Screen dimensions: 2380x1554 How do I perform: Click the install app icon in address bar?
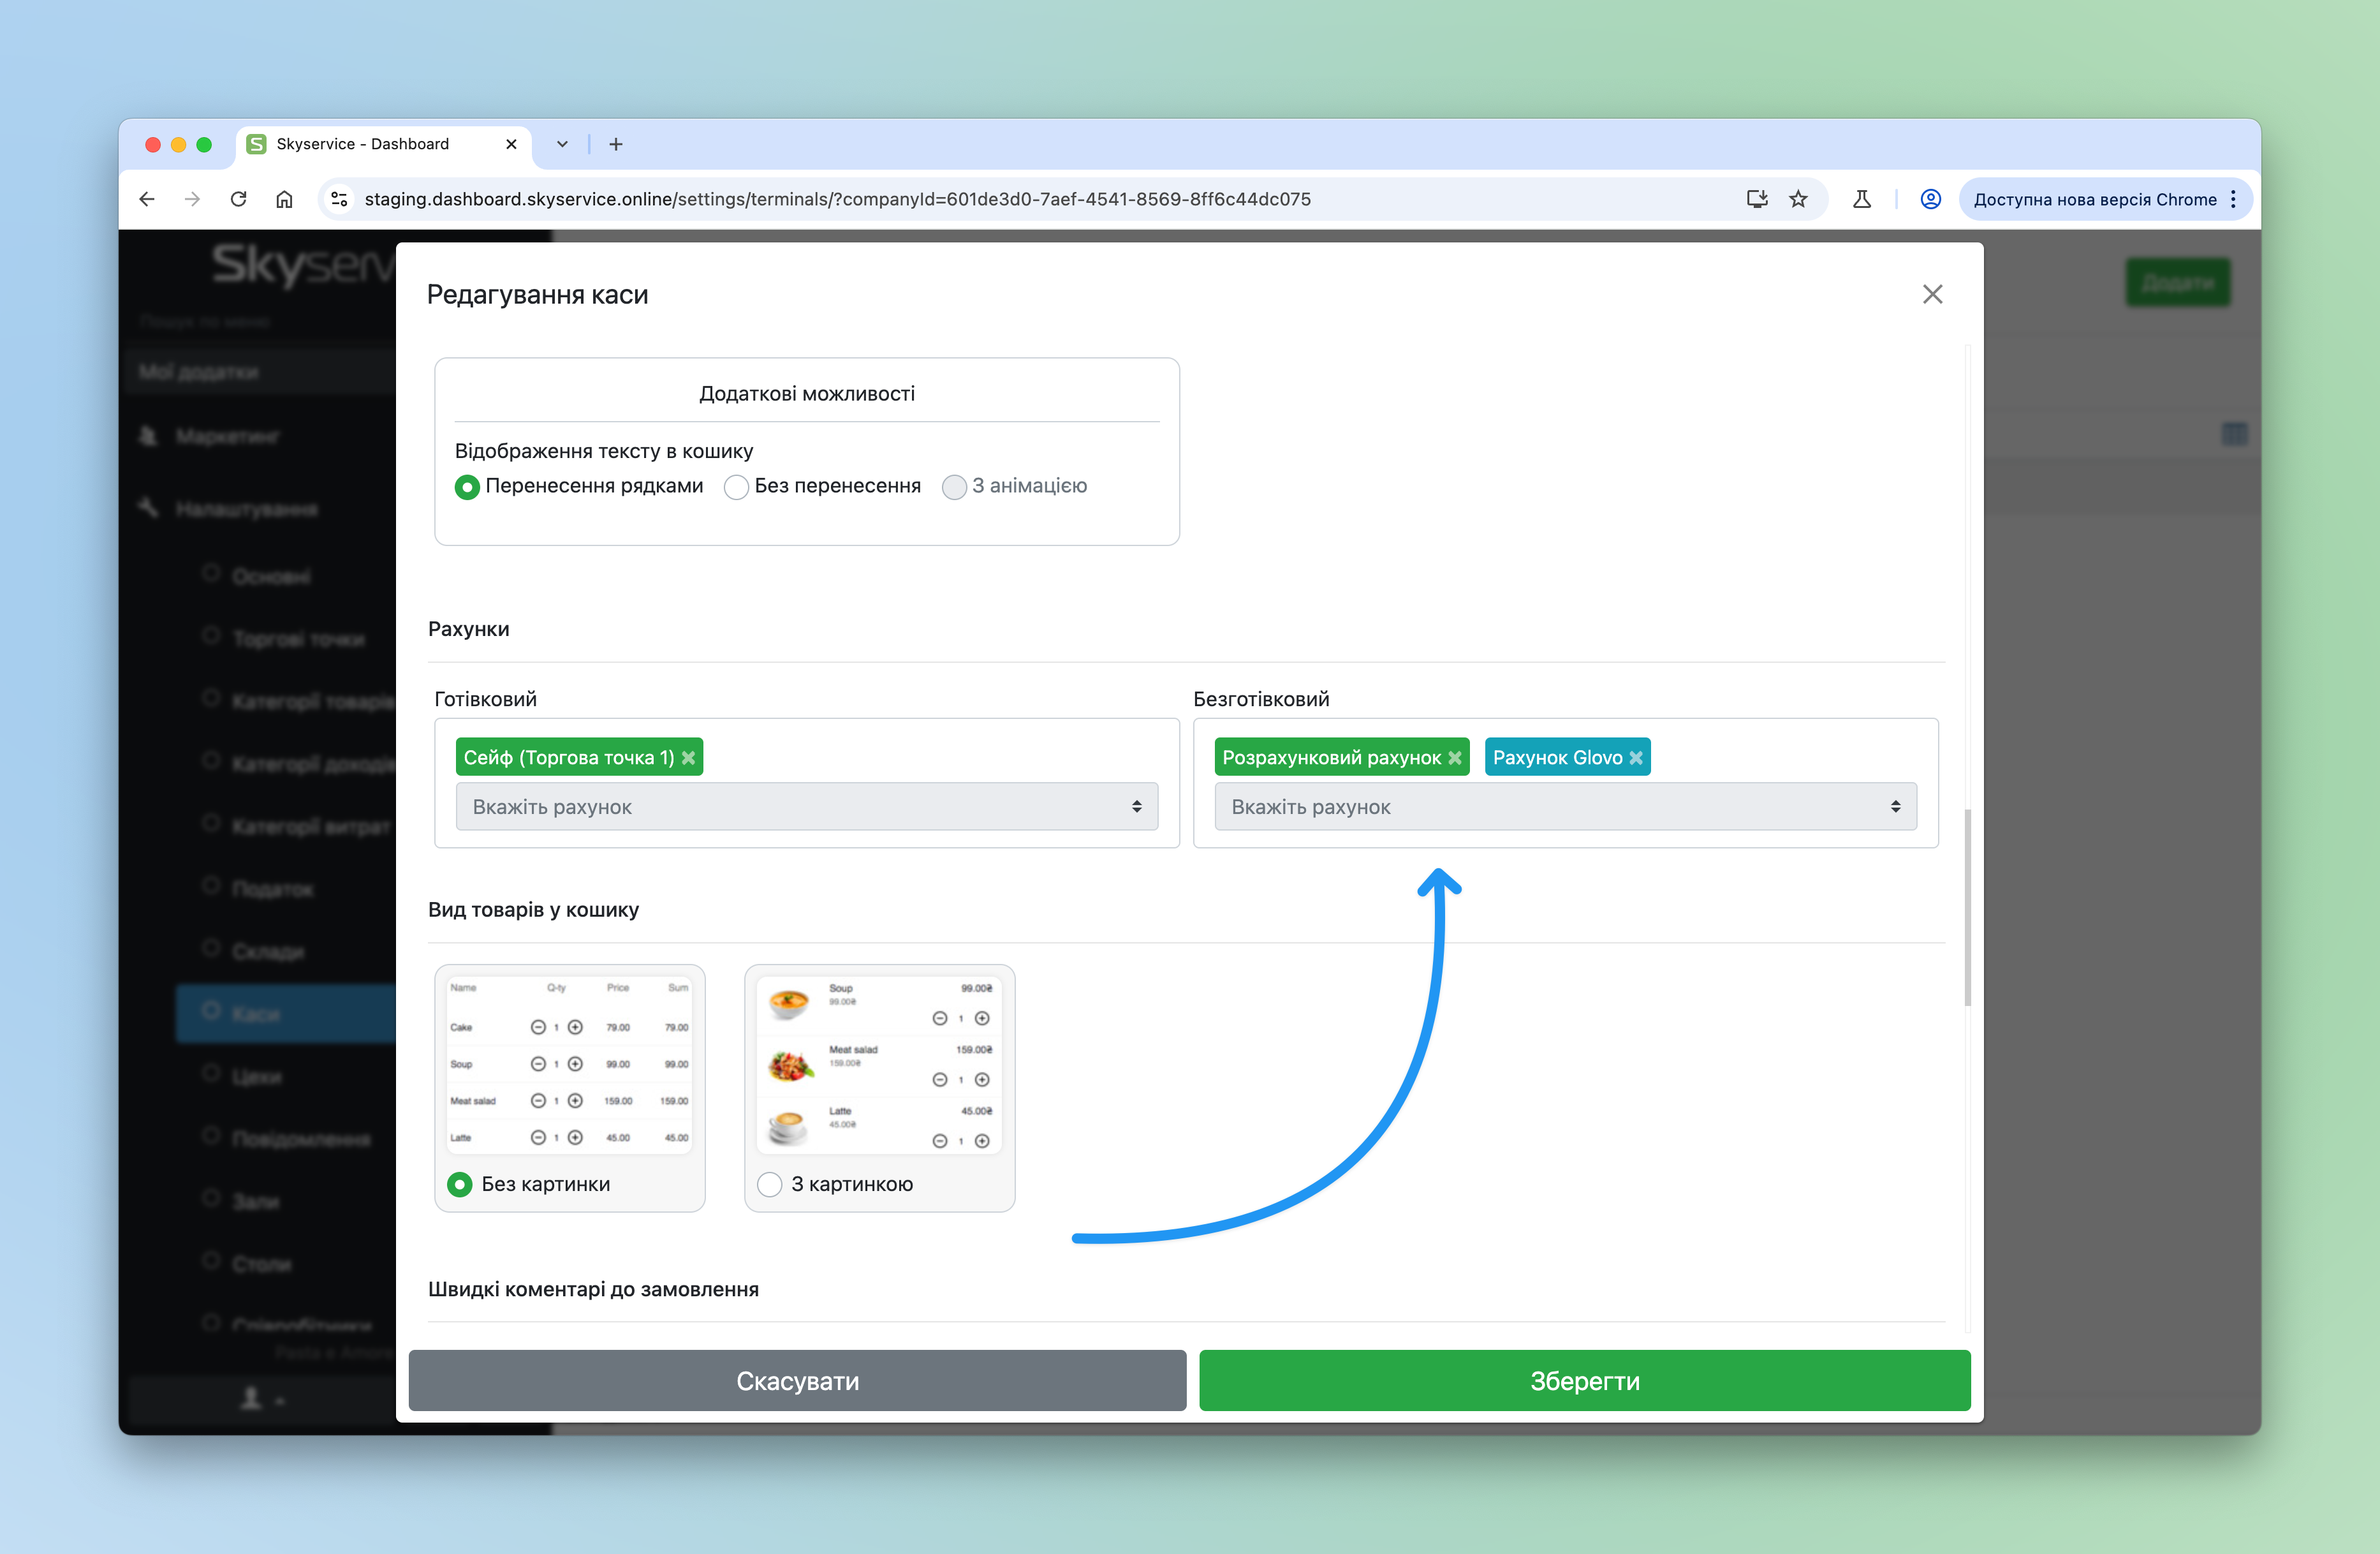[x=1756, y=199]
